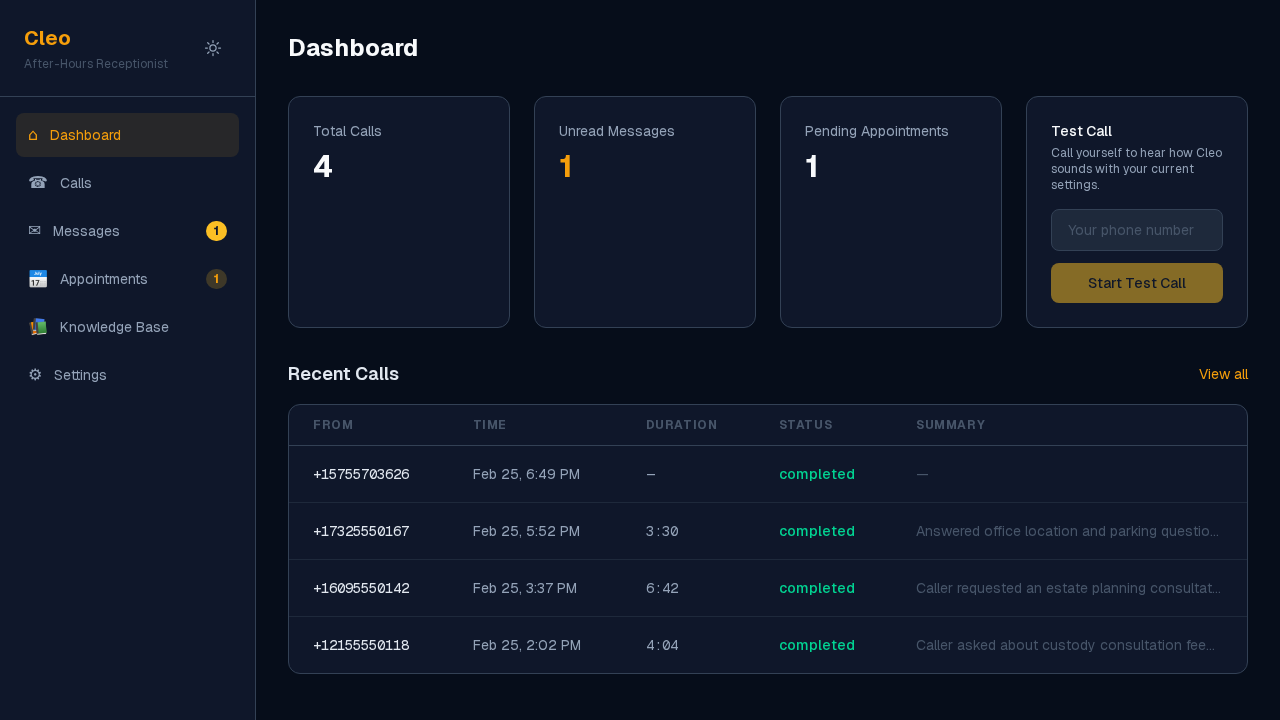This screenshot has height=720, width=1280.
Task: Click the phone icon next to Calls
Action: [x=37, y=183]
